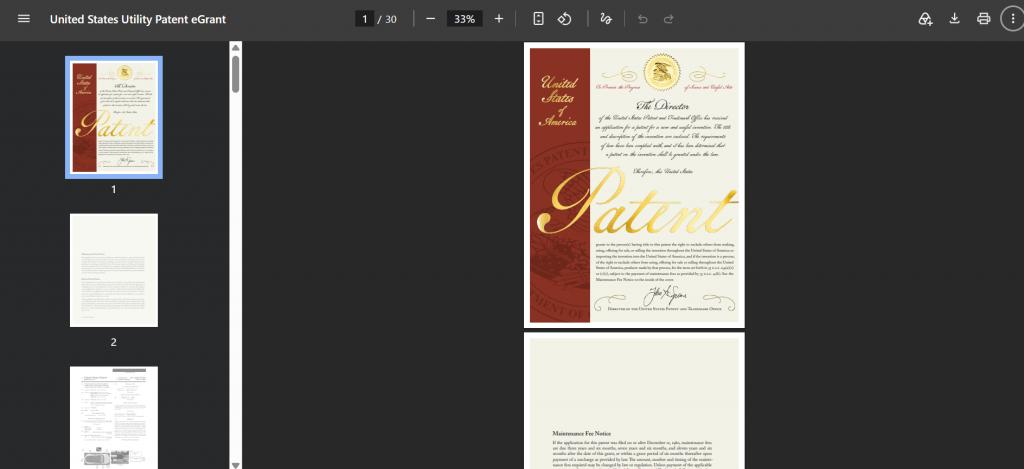Viewport: 1024px width, 469px height.
Task: Print the document
Action: 984,19
